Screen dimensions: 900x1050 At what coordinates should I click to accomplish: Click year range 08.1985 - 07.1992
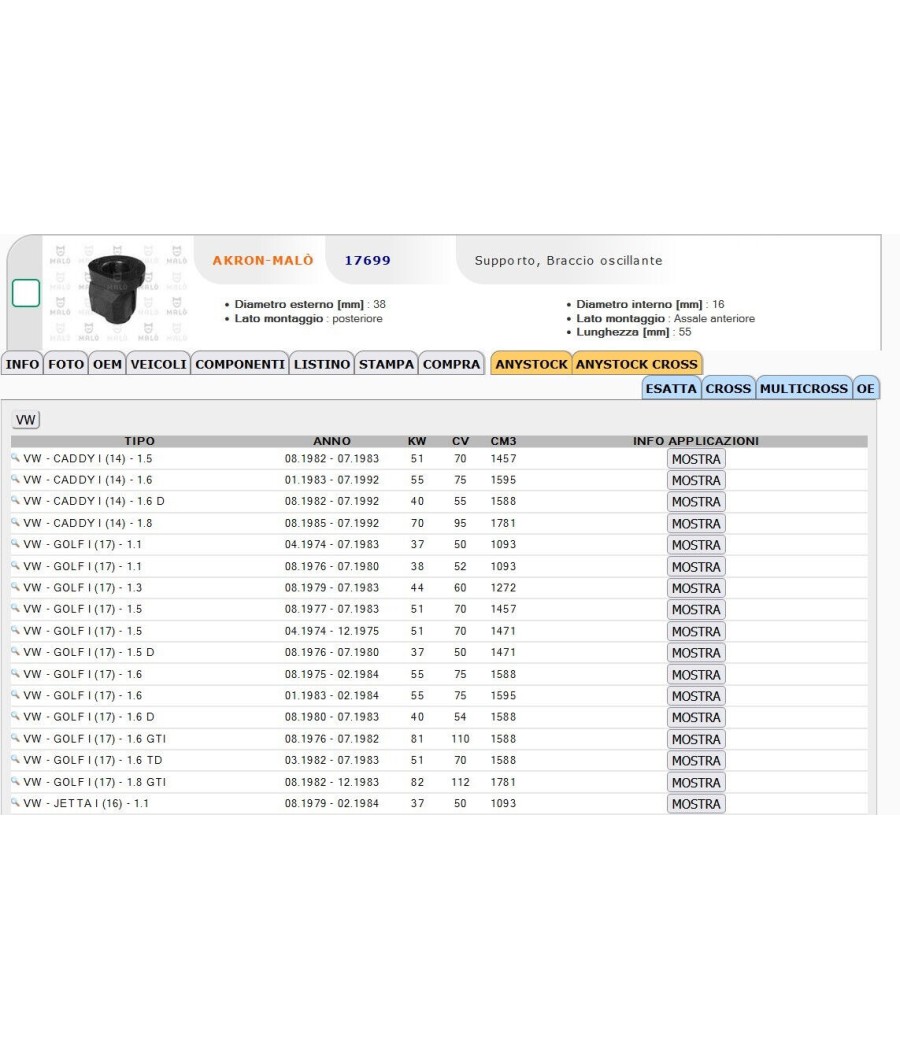coord(332,523)
